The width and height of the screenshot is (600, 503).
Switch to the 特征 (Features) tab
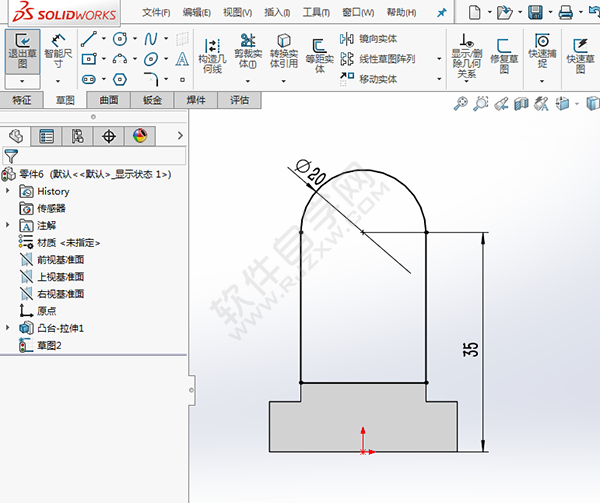pos(21,100)
